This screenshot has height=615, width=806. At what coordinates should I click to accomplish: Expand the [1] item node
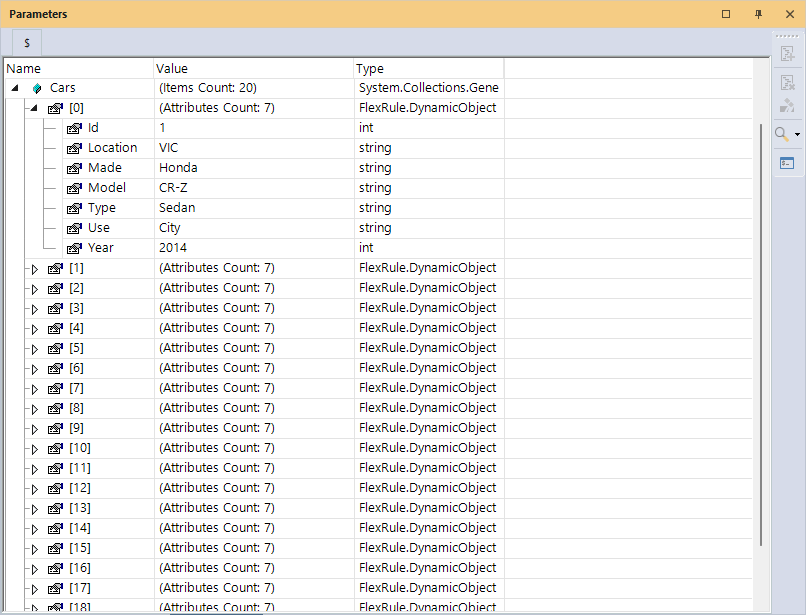pos(35,269)
